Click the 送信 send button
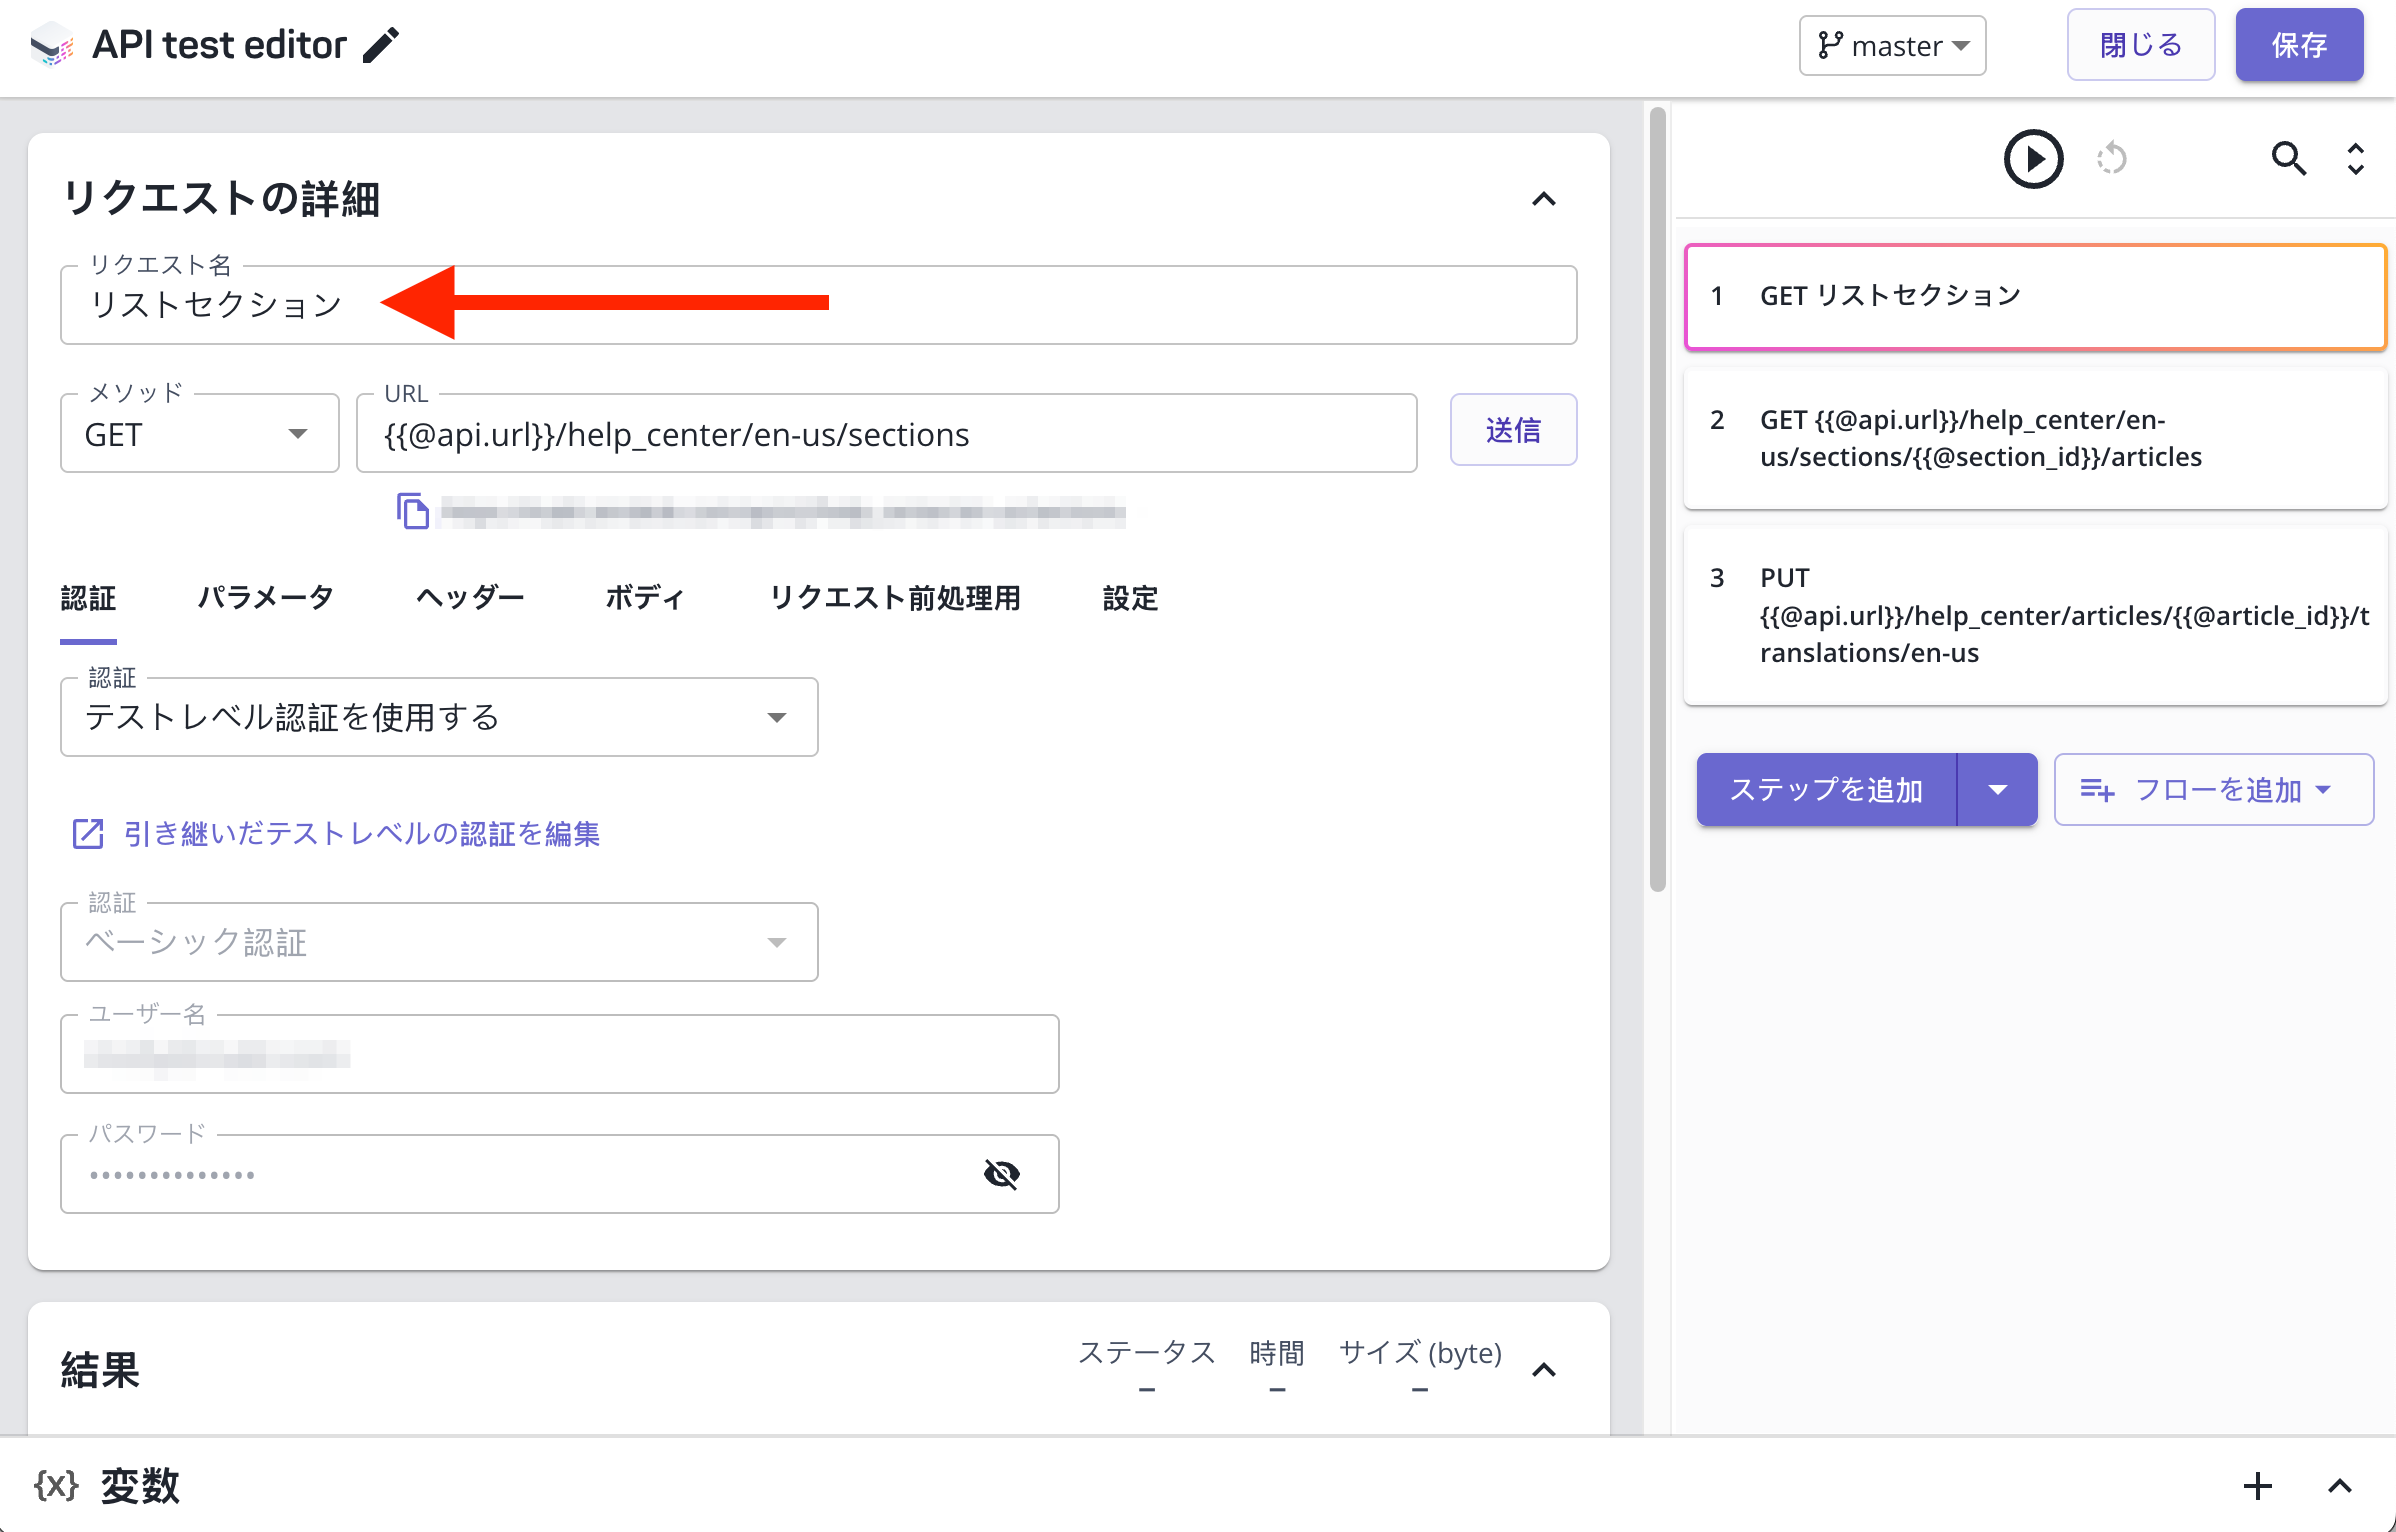The height and width of the screenshot is (1532, 2396). click(x=1513, y=430)
